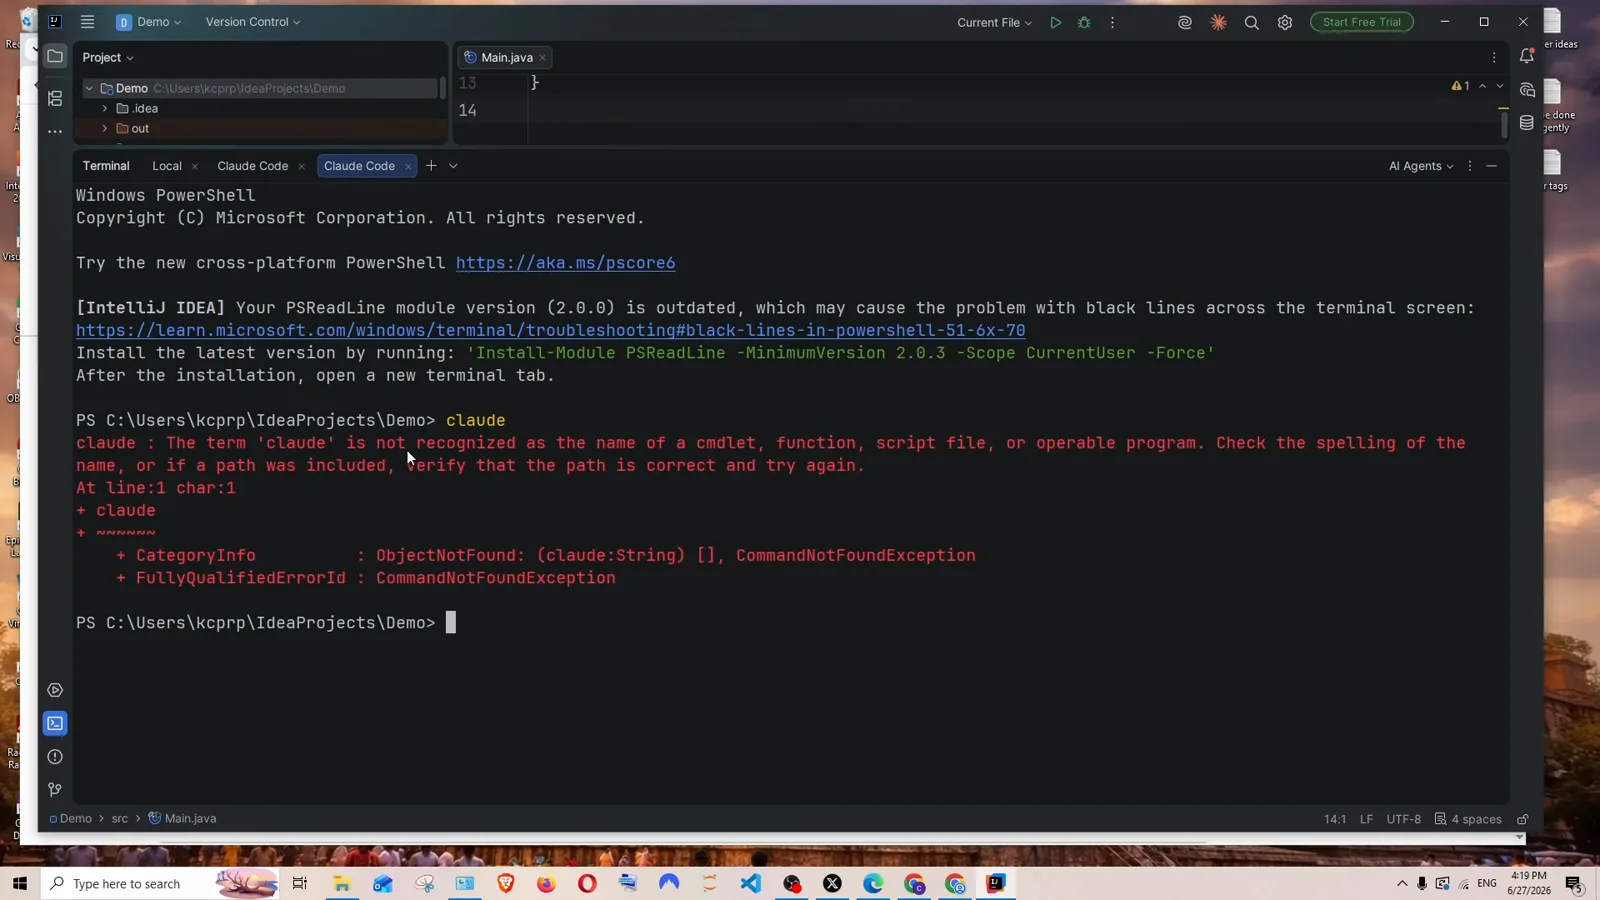Image resolution: width=1600 pixels, height=900 pixels.
Task: Toggle read-only lock in status bar
Action: [1523, 819]
